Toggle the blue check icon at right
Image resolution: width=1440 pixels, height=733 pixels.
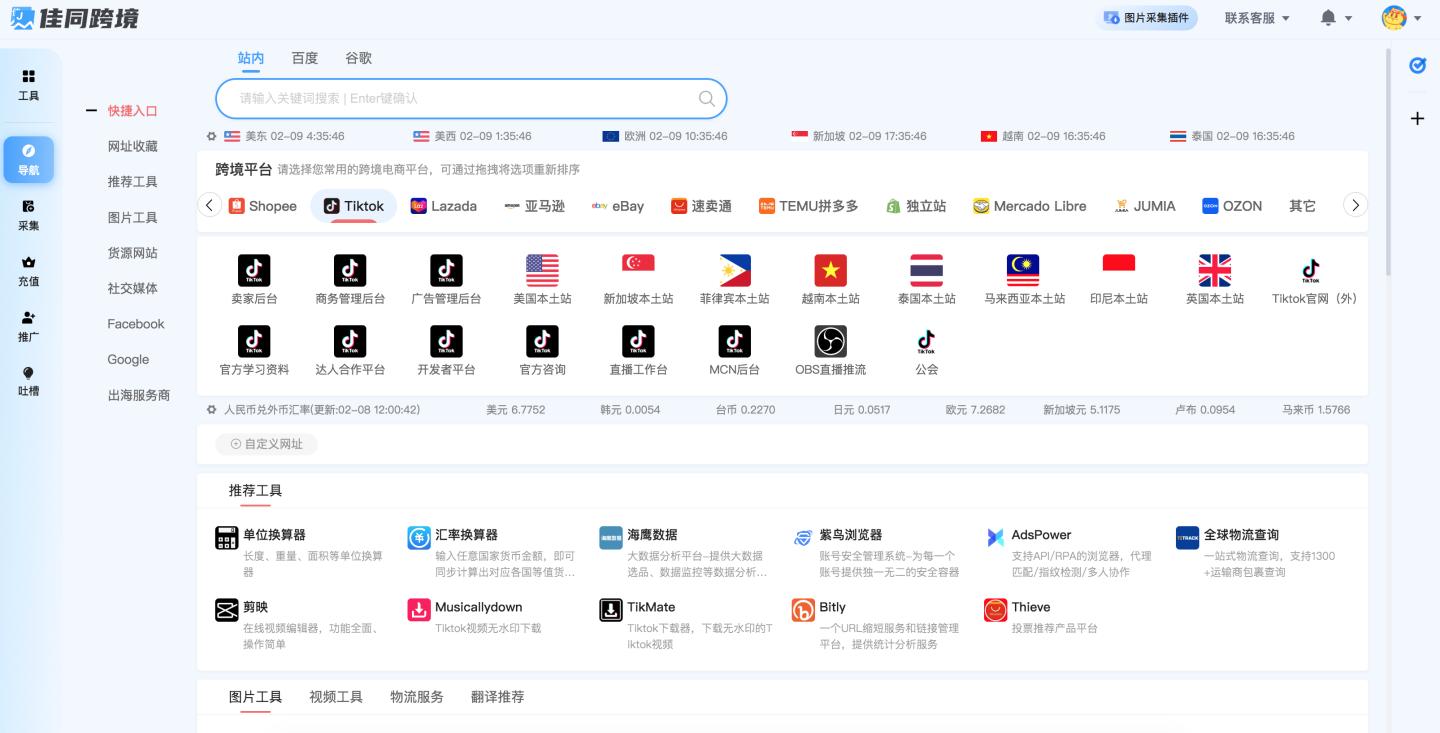[1417, 66]
